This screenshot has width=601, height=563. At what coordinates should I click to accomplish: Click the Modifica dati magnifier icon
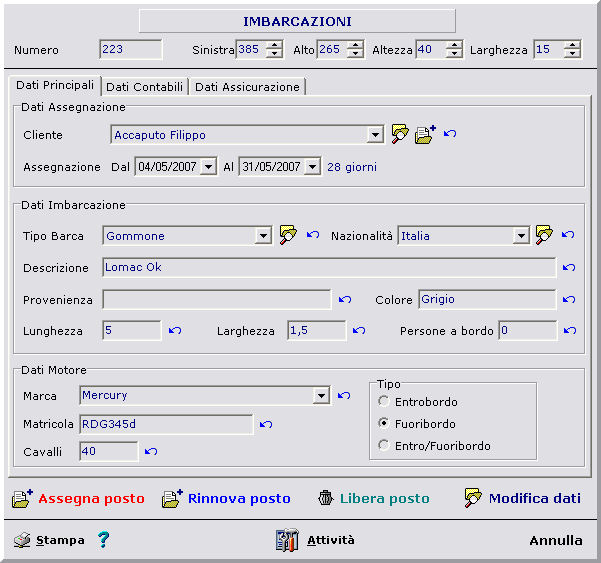[x=473, y=498]
